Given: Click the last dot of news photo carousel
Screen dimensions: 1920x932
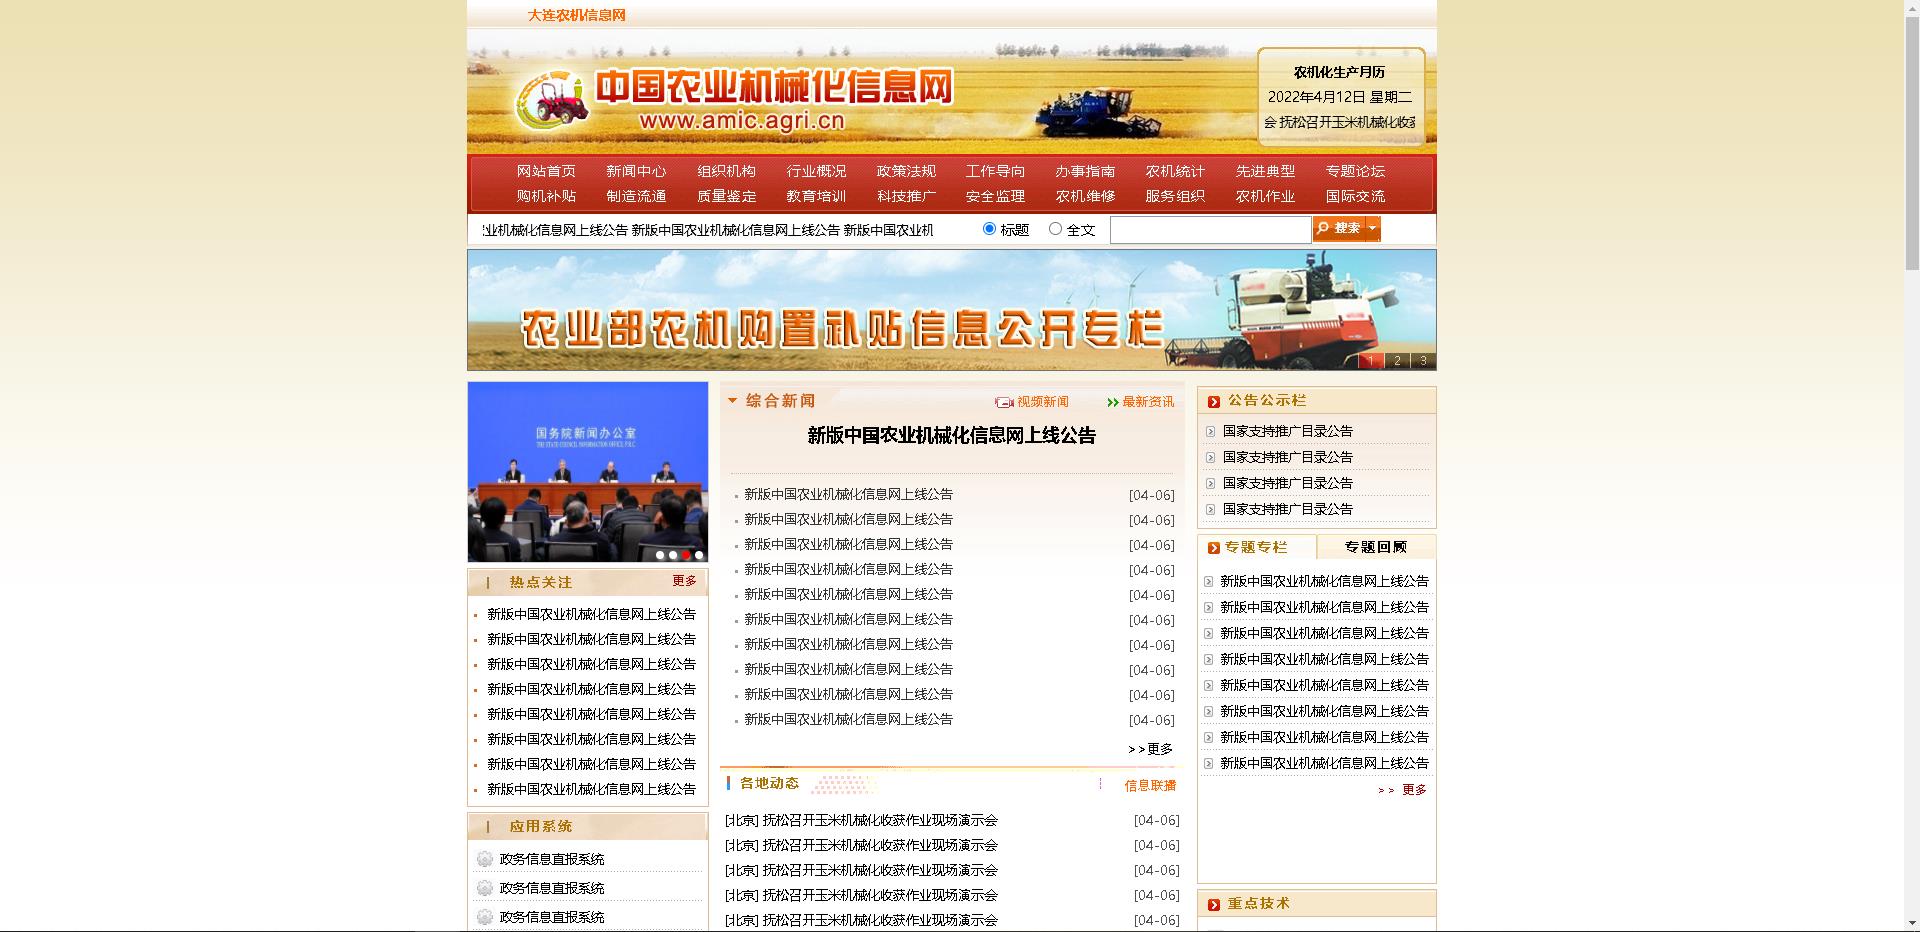Looking at the screenshot, I should (x=699, y=555).
